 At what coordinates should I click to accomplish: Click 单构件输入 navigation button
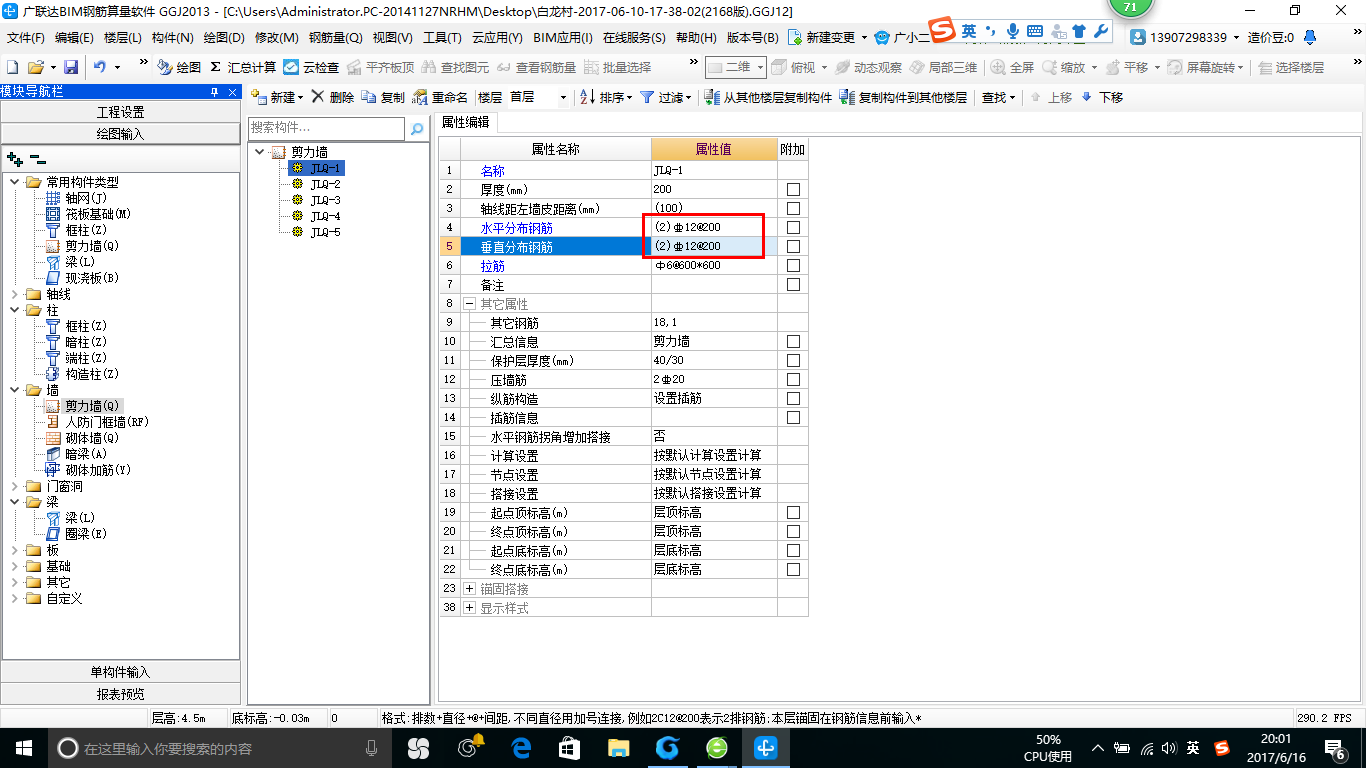tap(120, 672)
